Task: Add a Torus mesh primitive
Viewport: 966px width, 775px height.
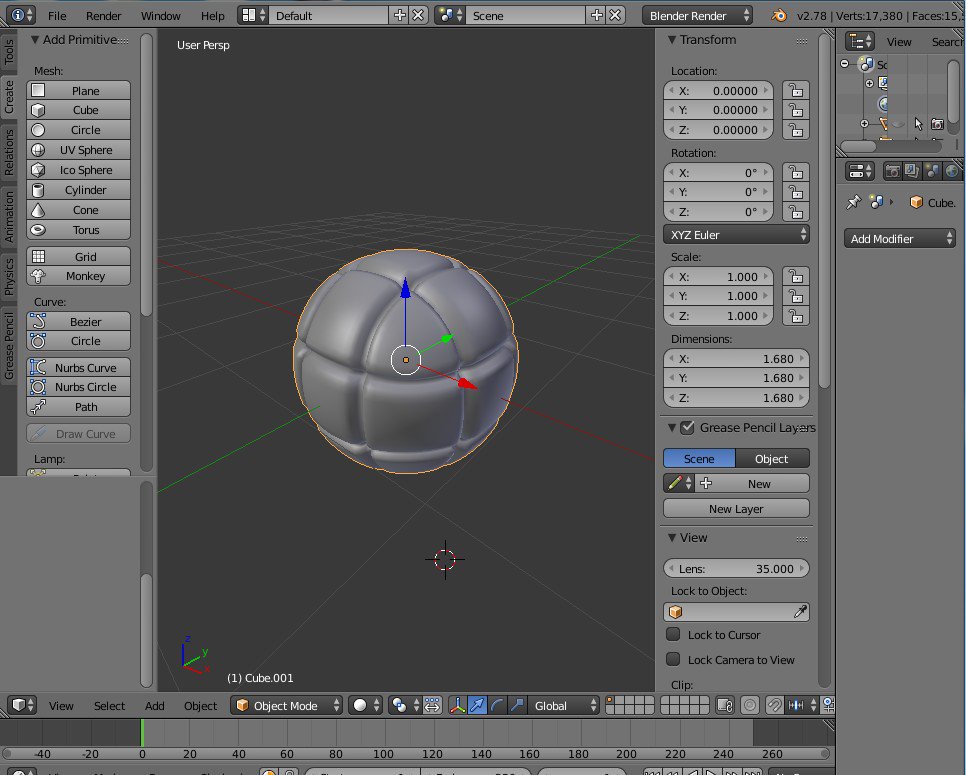Action: (78, 230)
